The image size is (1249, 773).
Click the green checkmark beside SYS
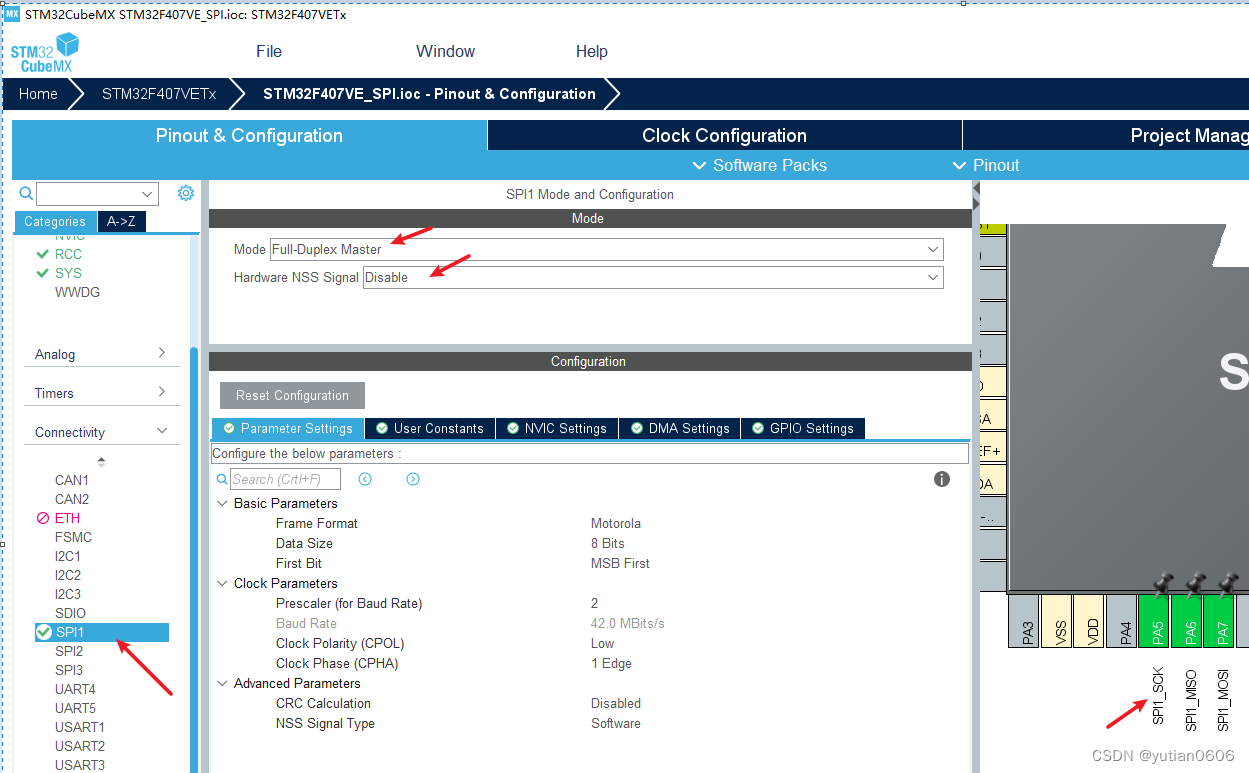pyautogui.click(x=42, y=273)
